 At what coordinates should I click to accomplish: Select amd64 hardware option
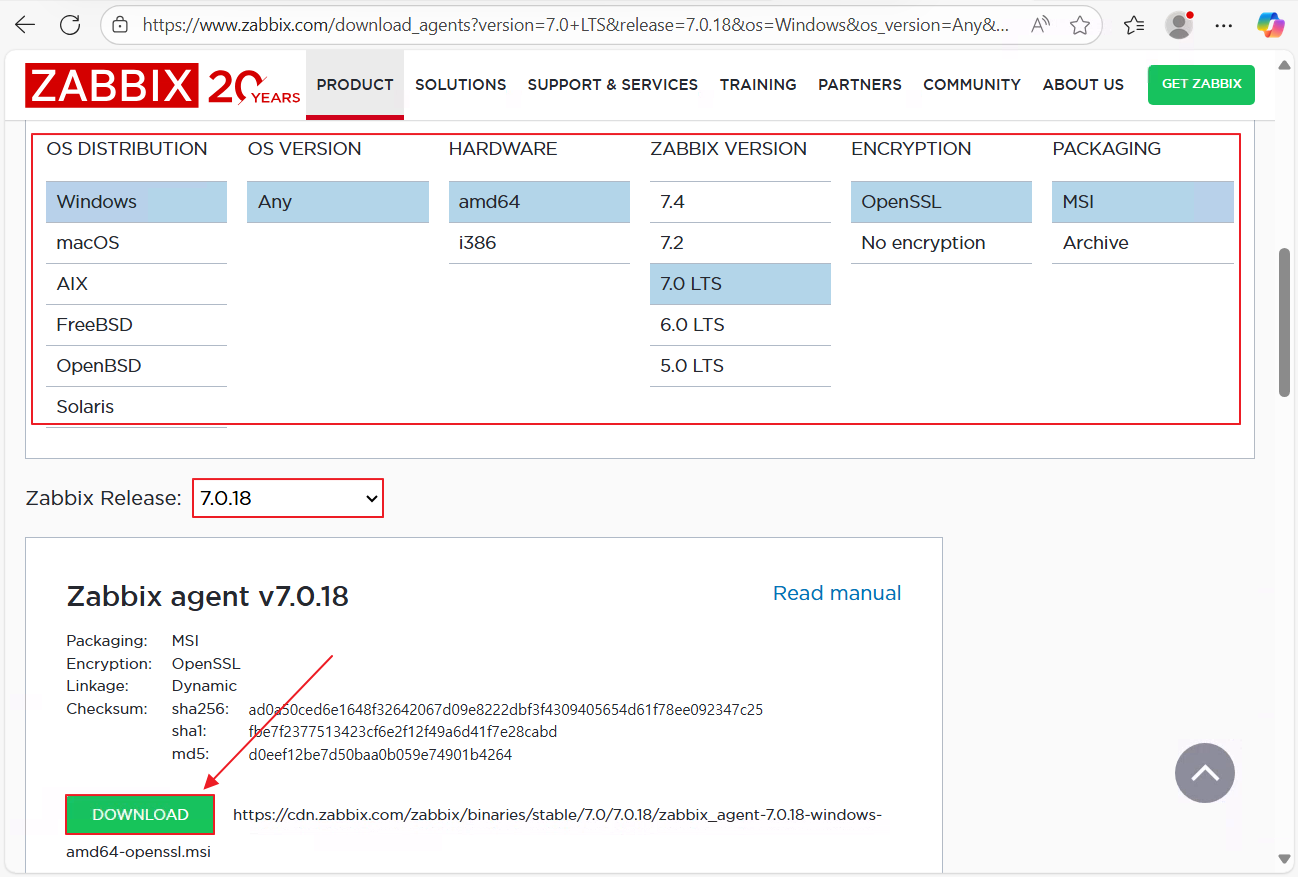(539, 201)
